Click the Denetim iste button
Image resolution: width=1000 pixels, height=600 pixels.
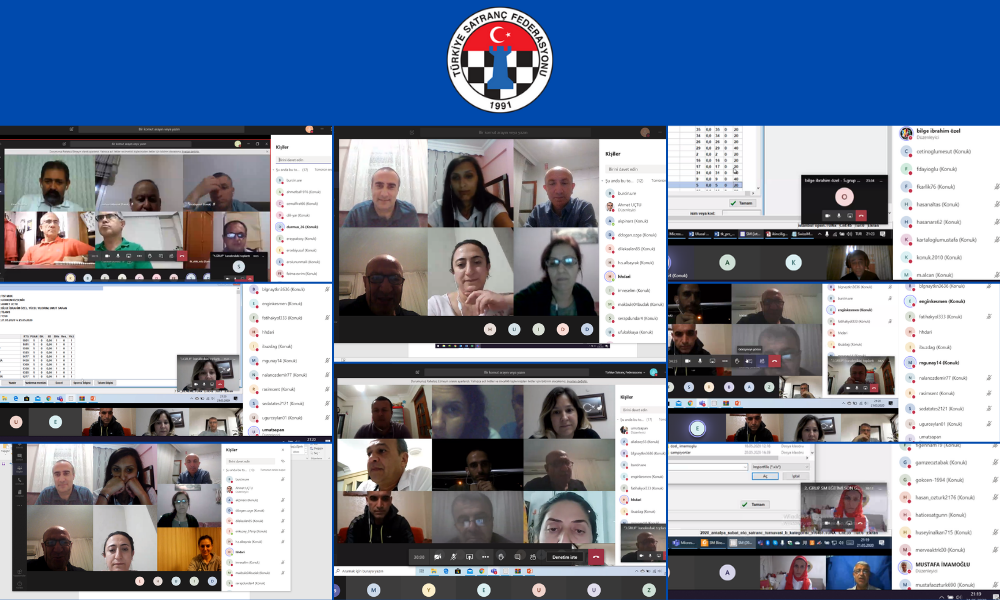(x=564, y=557)
